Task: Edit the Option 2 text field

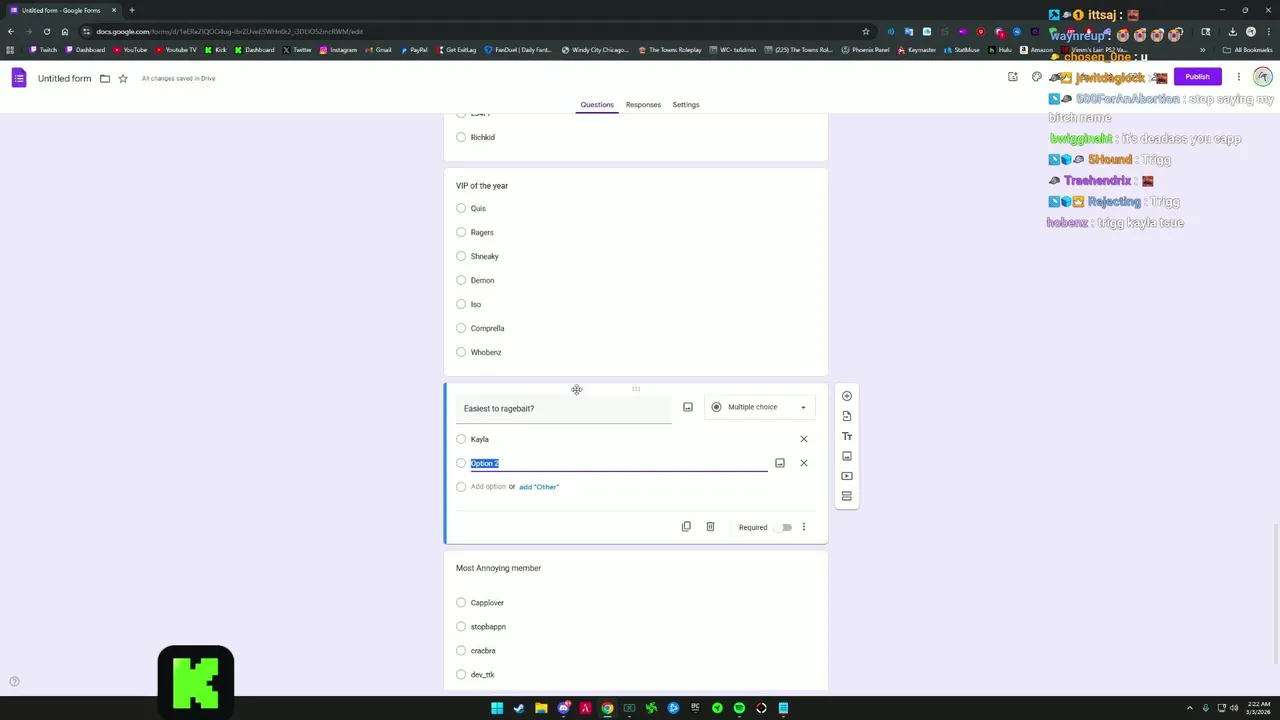Action: pos(619,463)
